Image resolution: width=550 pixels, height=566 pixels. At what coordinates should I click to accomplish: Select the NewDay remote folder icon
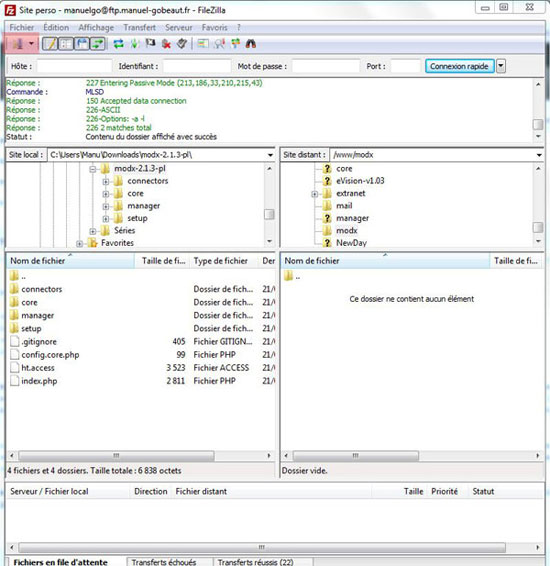coord(327,243)
